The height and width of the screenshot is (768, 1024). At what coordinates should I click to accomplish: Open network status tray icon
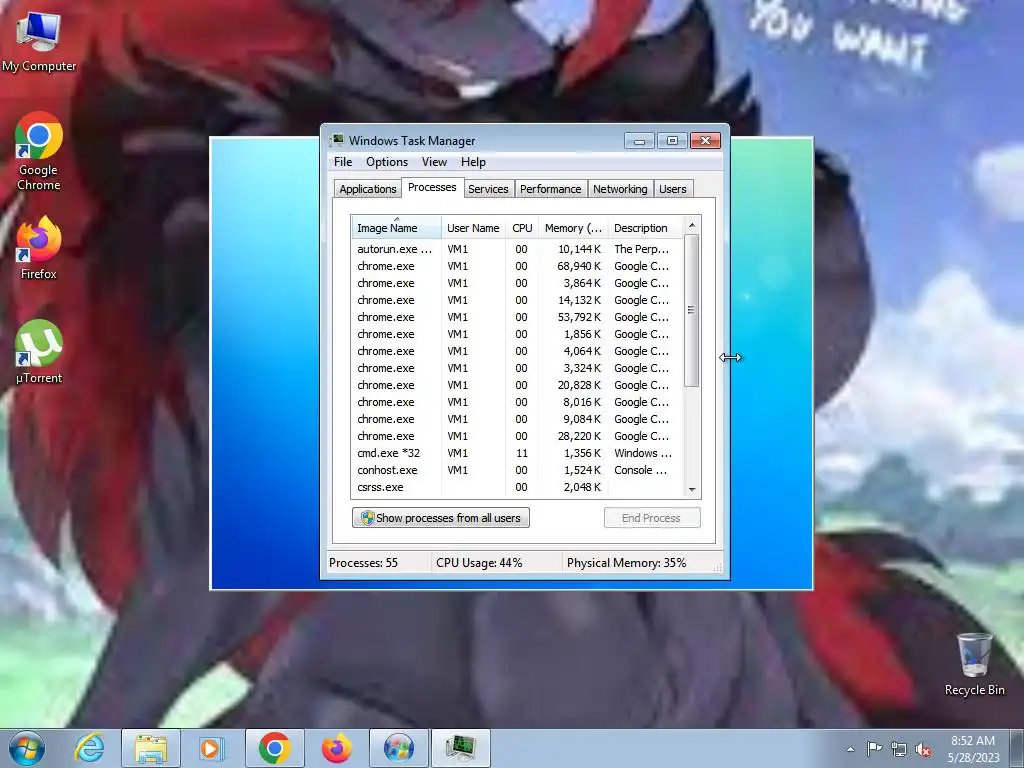(899, 749)
